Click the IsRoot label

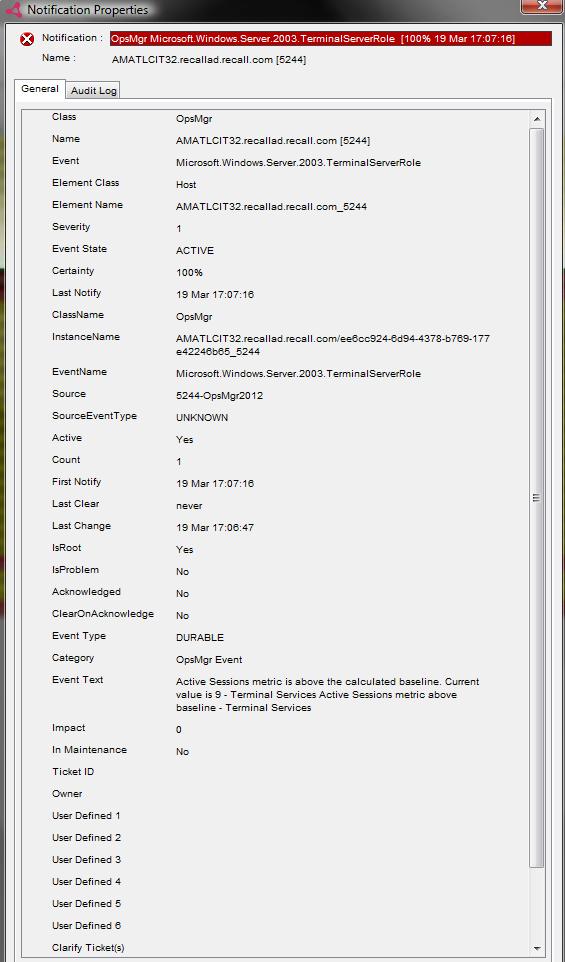point(66,548)
